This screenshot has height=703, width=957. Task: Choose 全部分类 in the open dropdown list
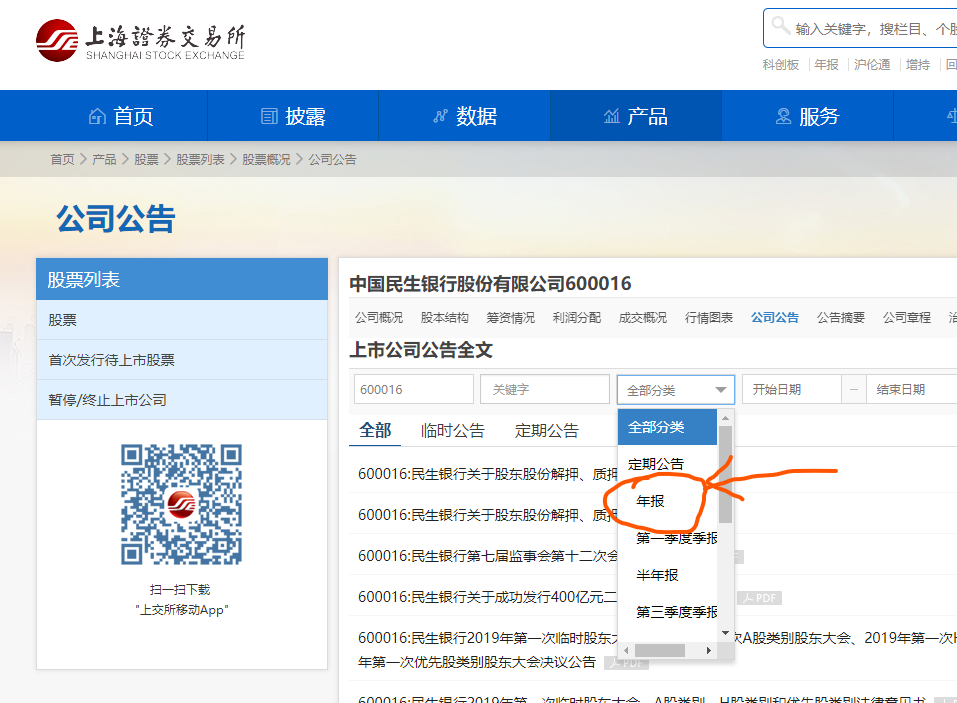[668, 427]
